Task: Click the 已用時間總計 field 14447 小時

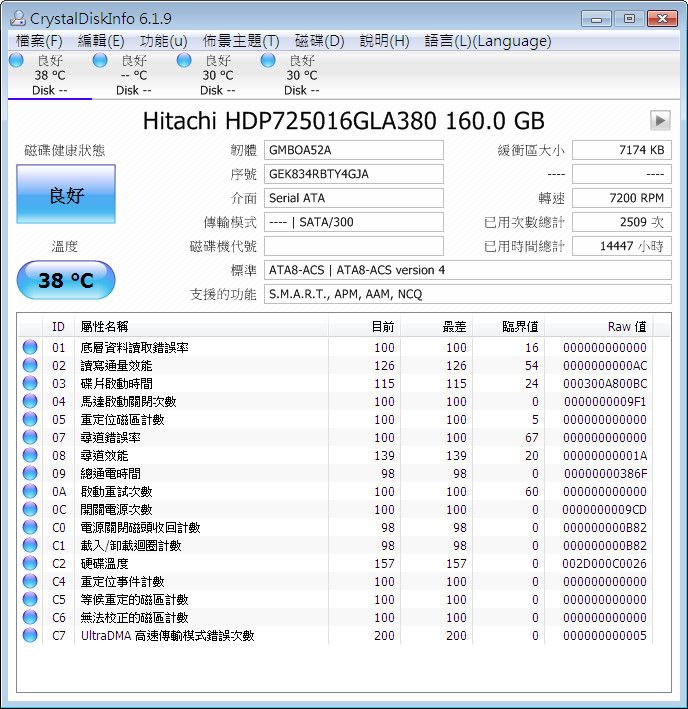Action: [x=622, y=246]
